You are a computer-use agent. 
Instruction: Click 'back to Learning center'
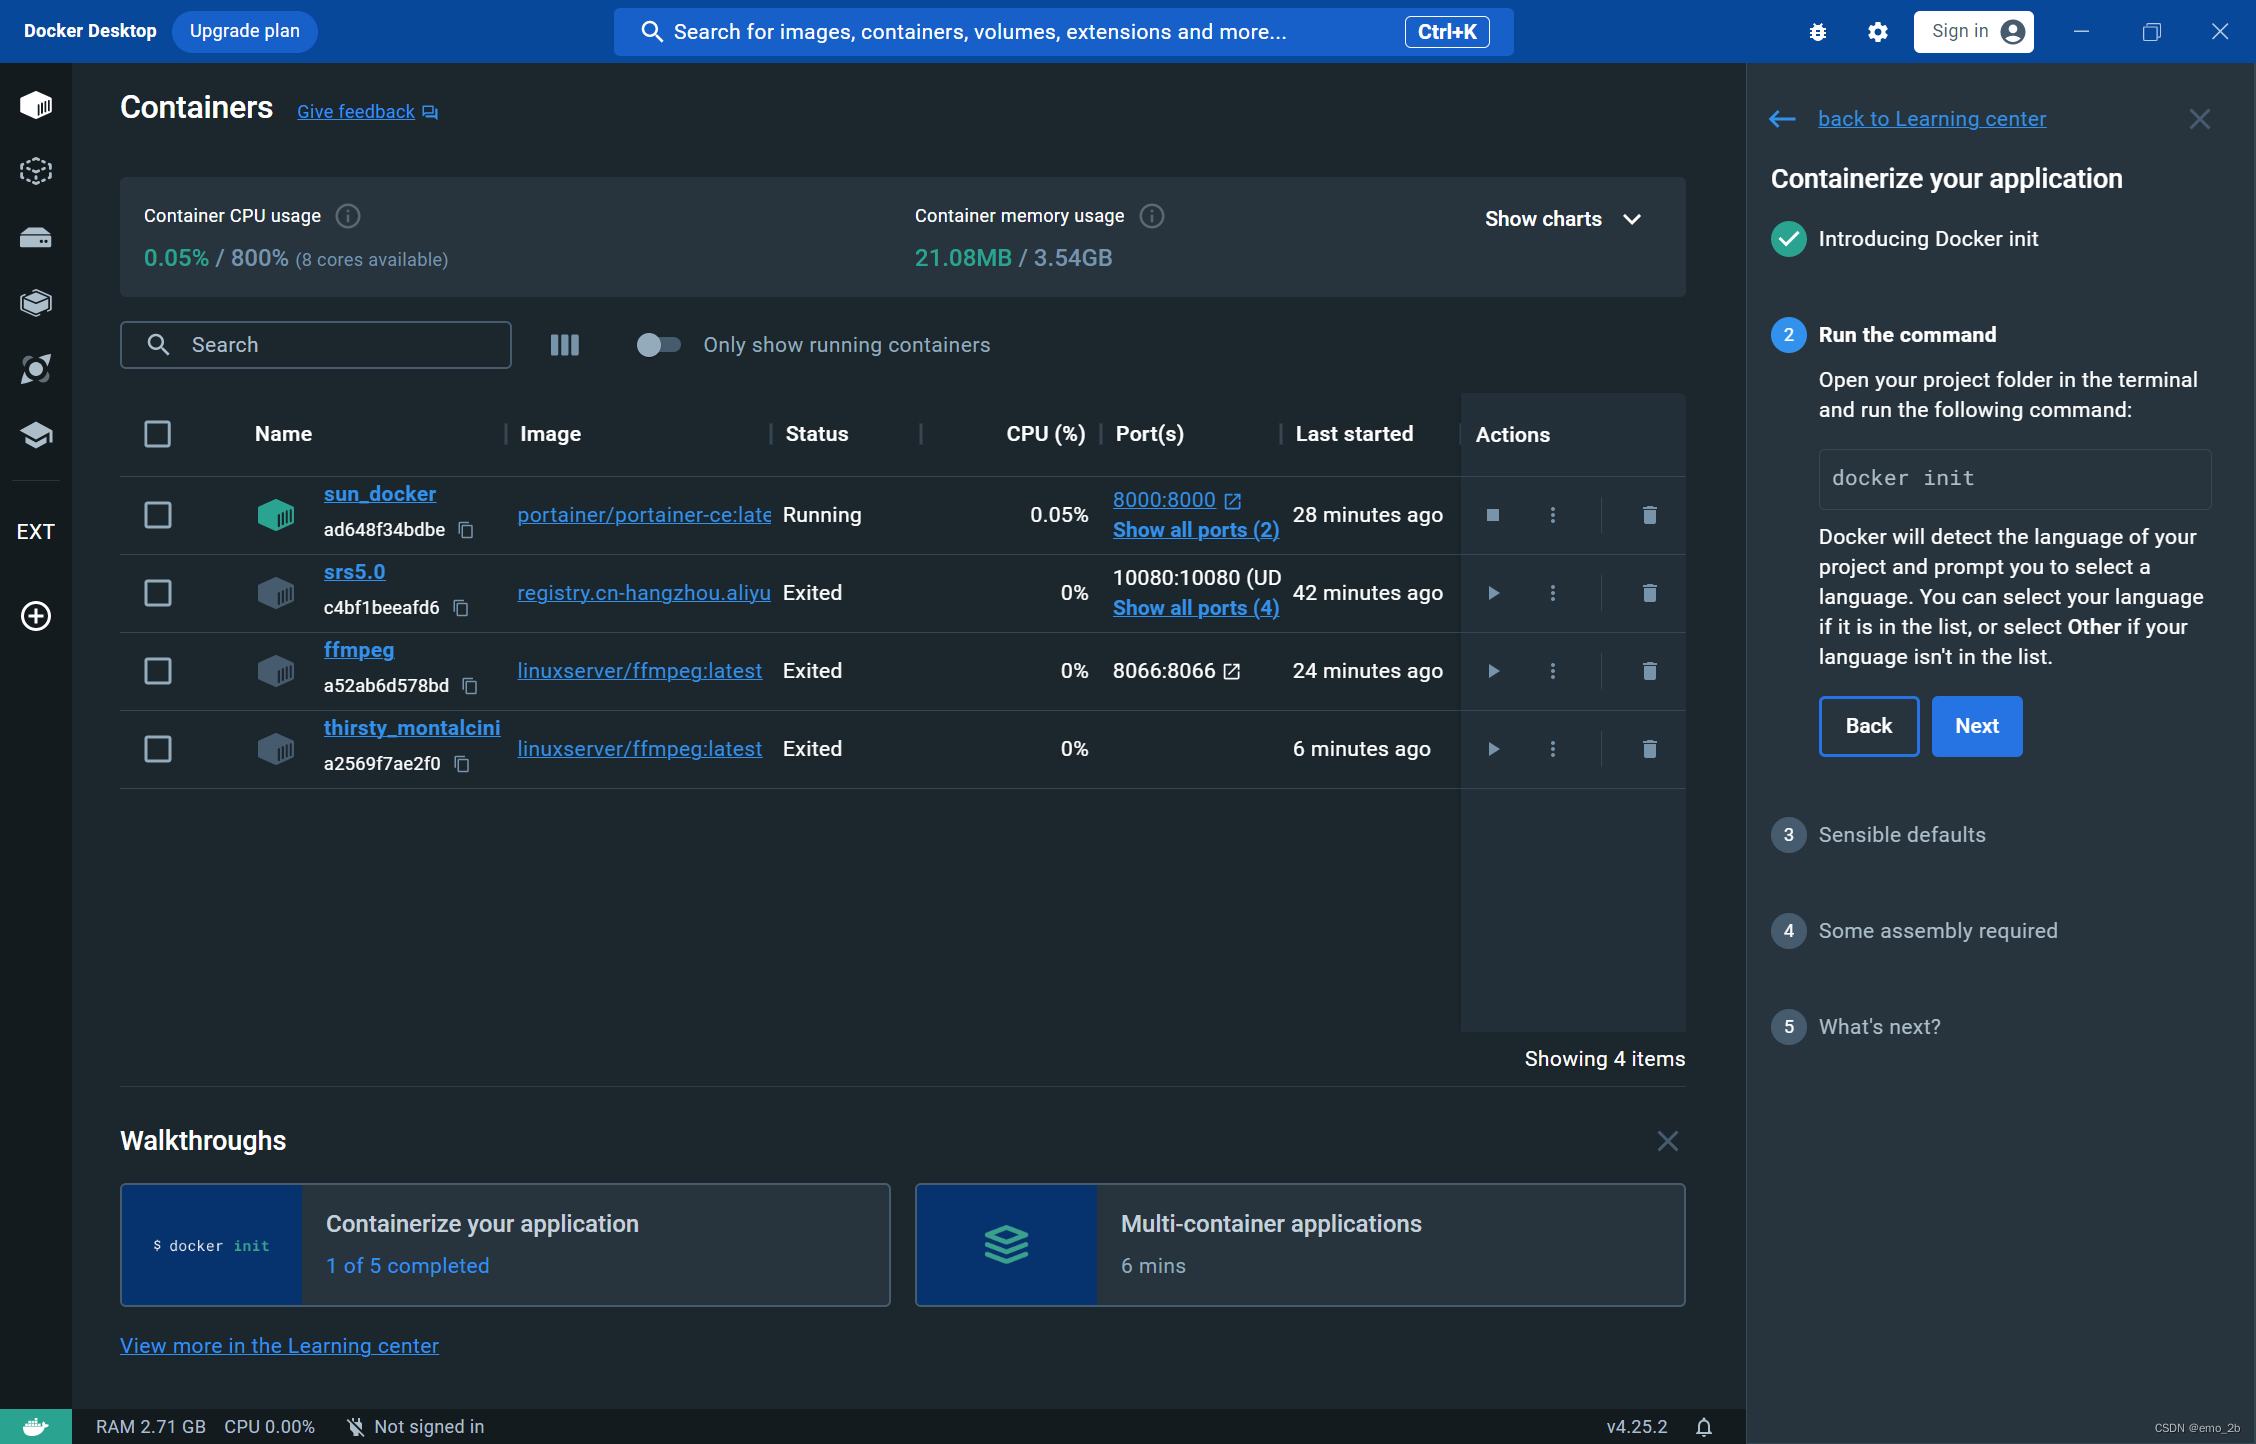[x=1931, y=118]
